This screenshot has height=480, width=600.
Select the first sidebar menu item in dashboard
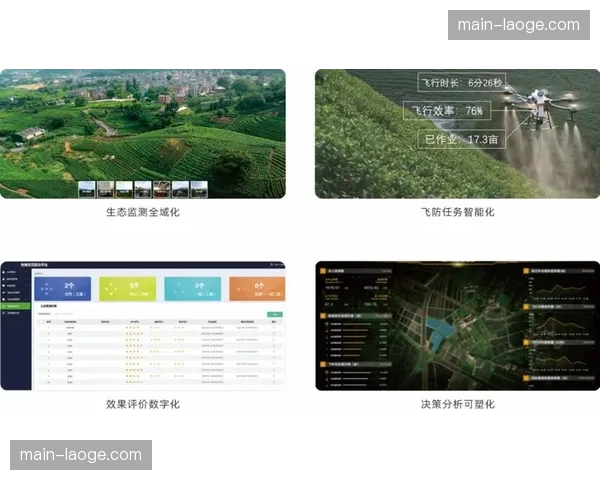[x=15, y=272]
